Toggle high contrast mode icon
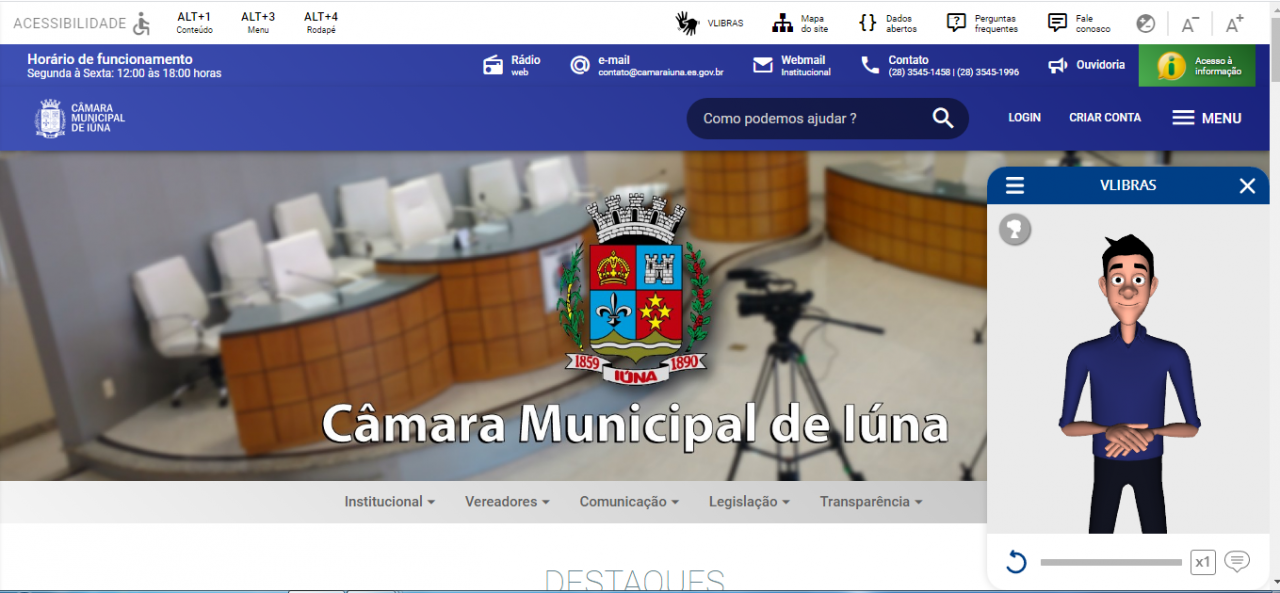The height and width of the screenshot is (593, 1280). [1146, 24]
